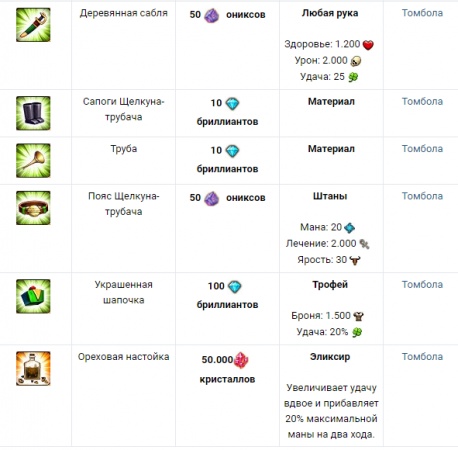
Task: Click the decorated hat item icon
Action: [33, 296]
